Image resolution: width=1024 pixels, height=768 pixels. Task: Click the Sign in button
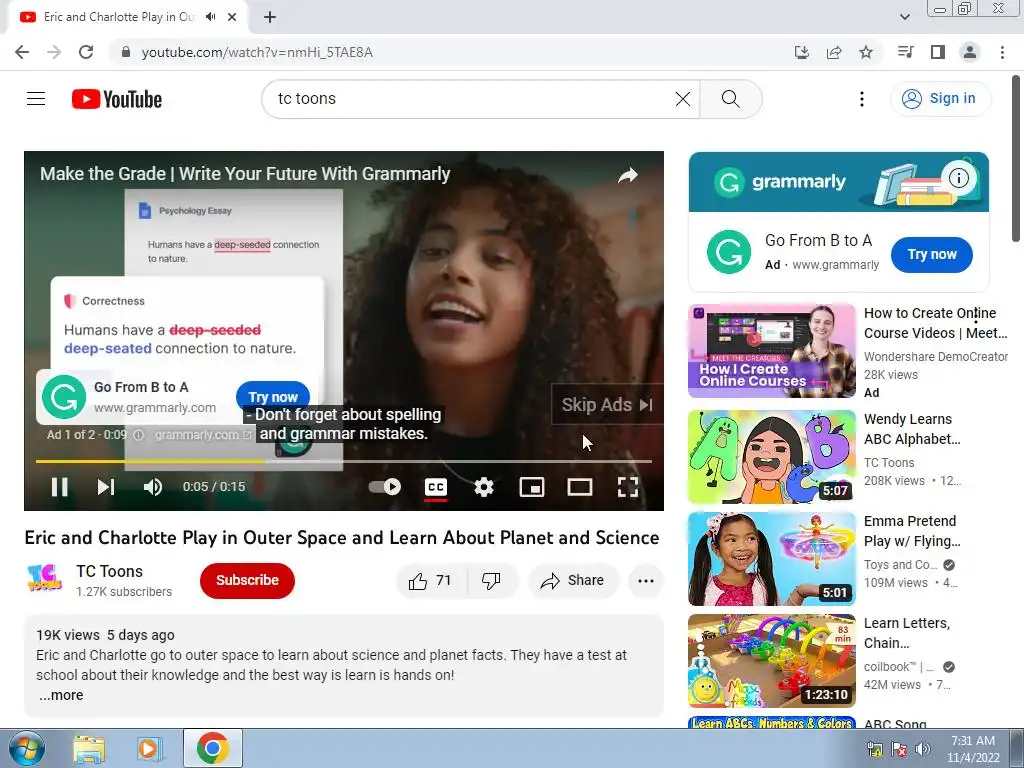pos(940,99)
